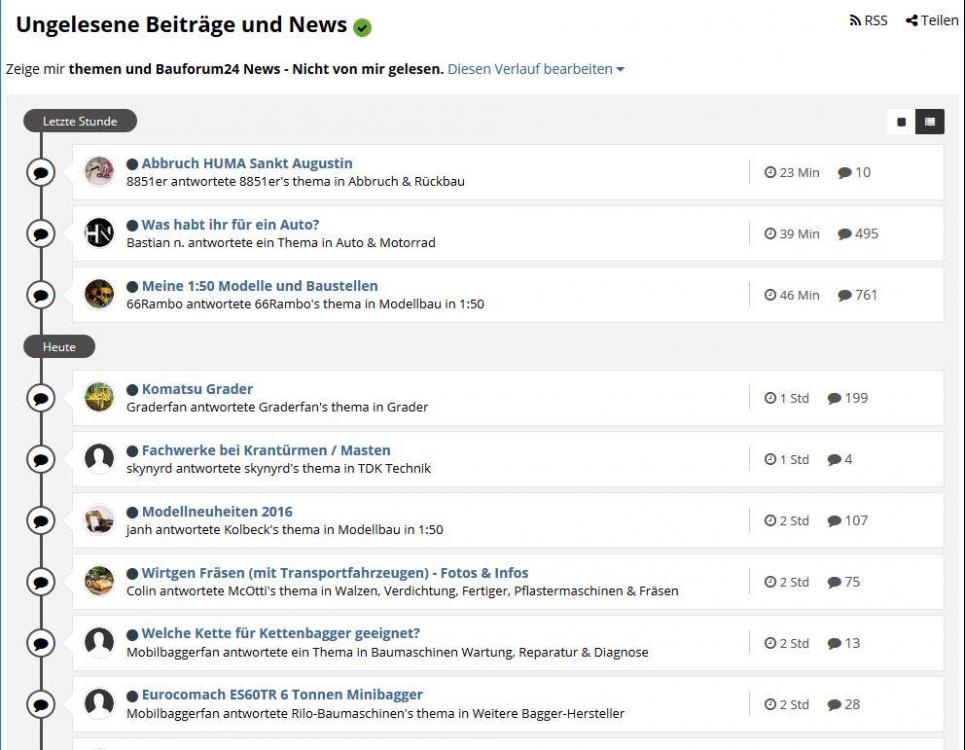965x750 pixels.
Task: Click 8851er avatar thumbnail
Action: [x=99, y=172]
